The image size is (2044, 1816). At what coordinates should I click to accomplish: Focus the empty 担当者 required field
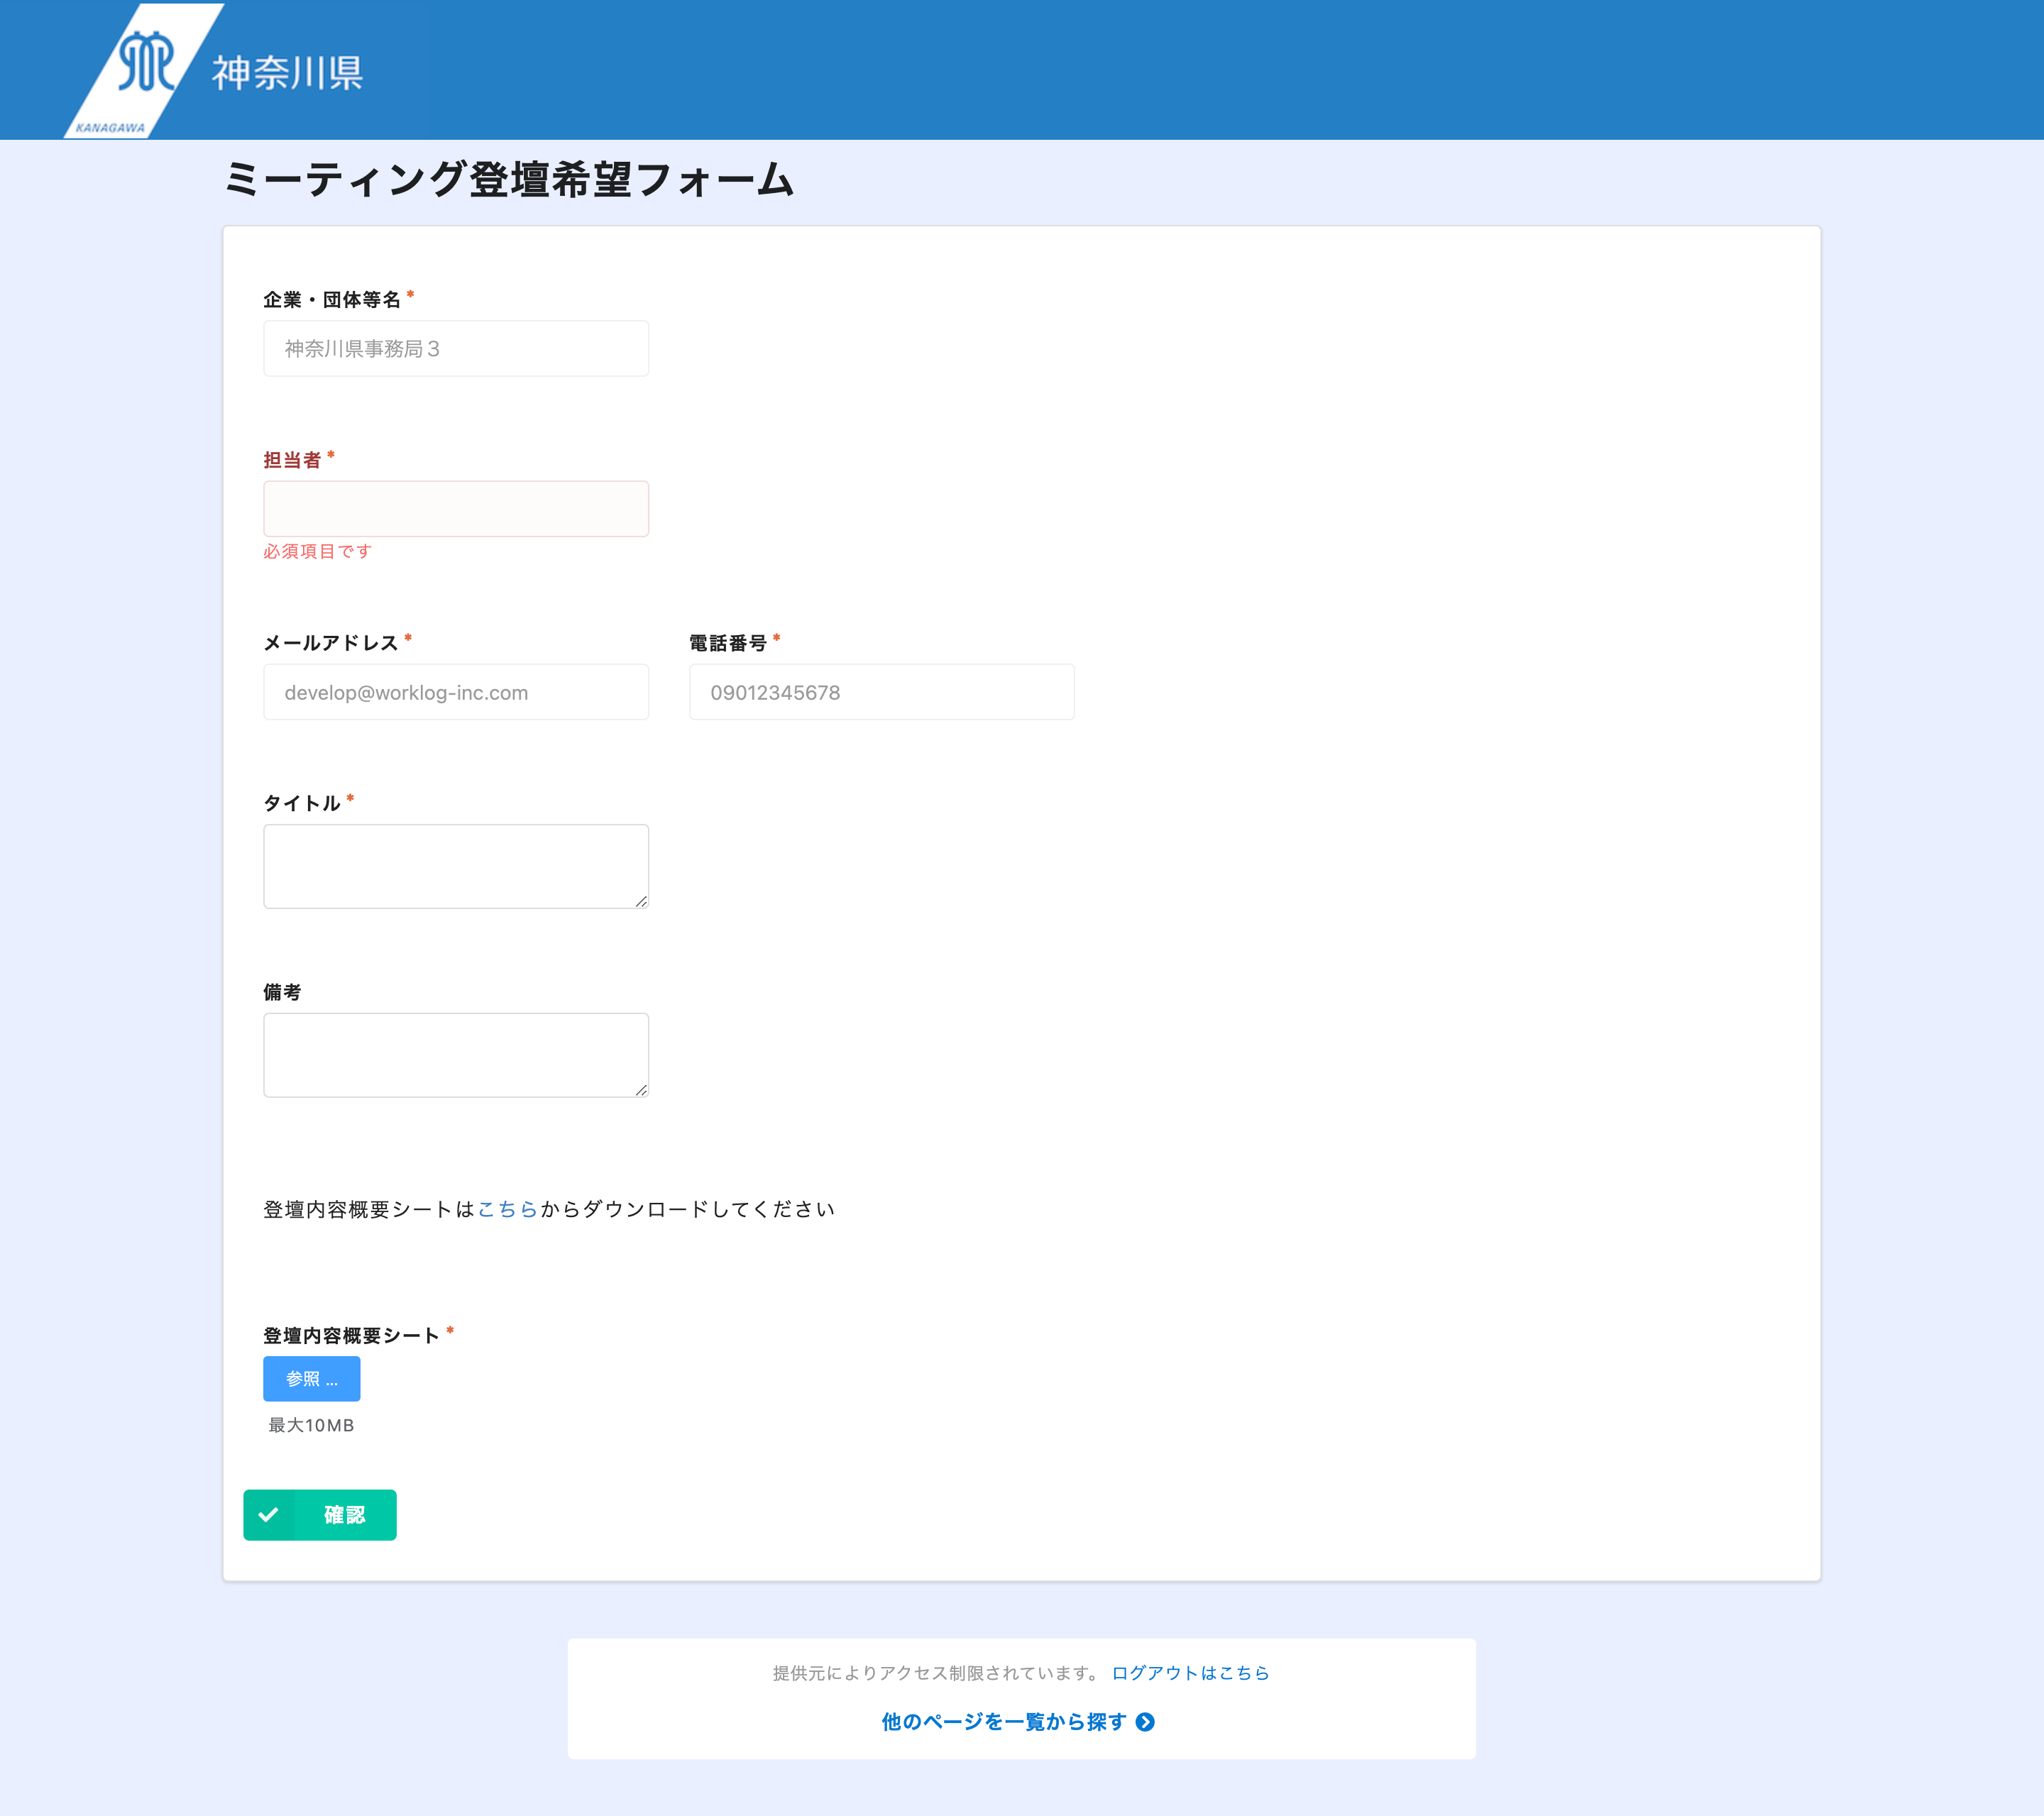coord(455,509)
